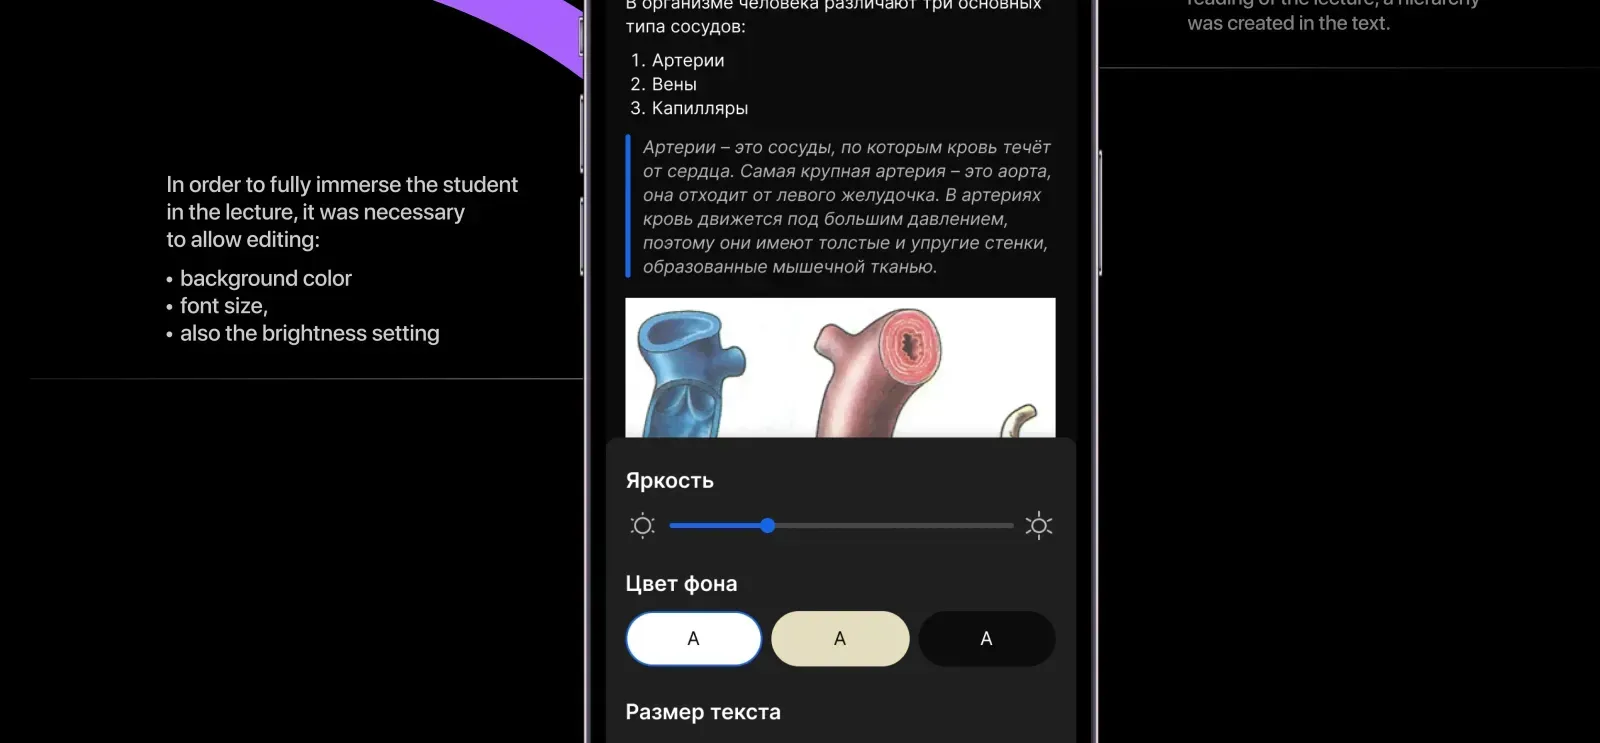The image size is (1600, 743).
Task: Select the white background color option
Action: point(693,639)
